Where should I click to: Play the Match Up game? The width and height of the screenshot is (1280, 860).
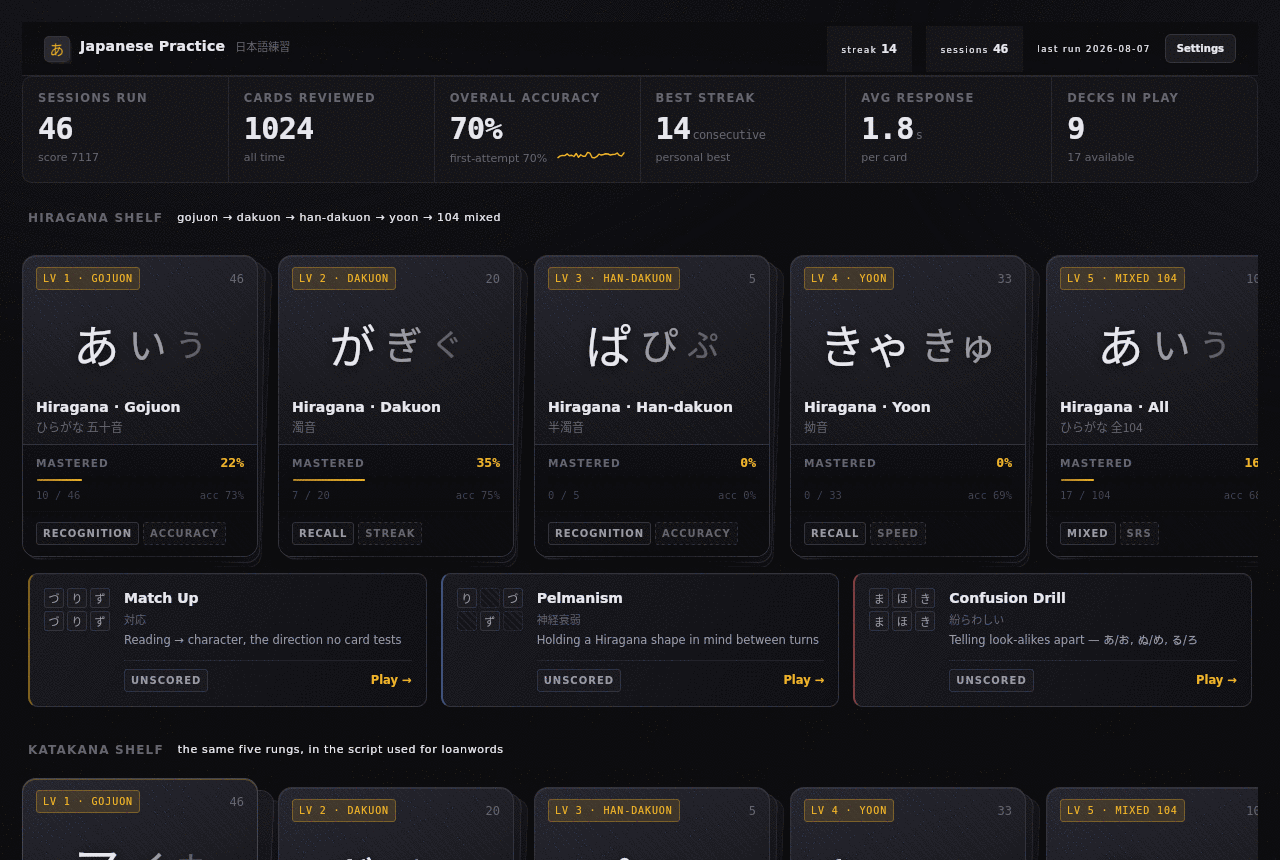391,680
